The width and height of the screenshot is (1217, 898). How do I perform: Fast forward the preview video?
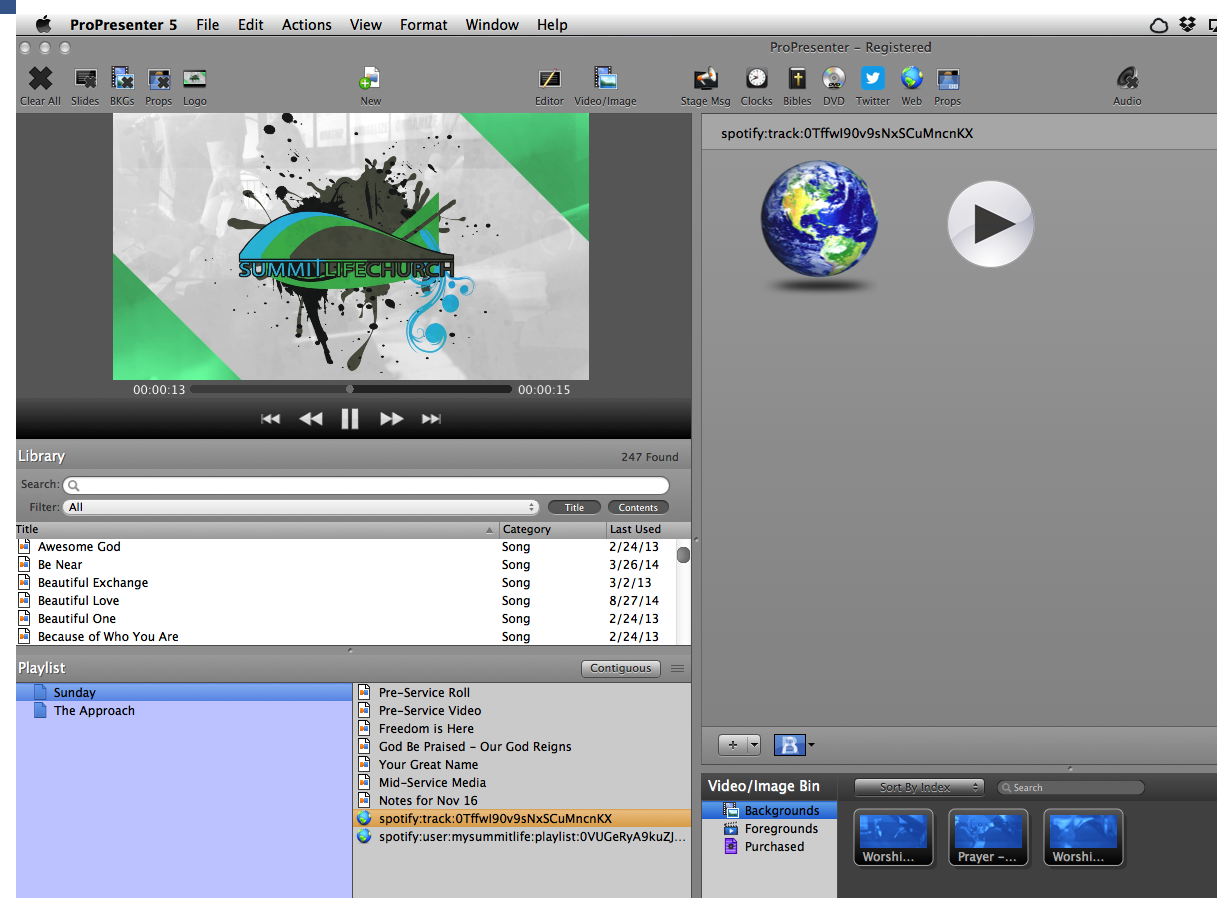(x=391, y=419)
